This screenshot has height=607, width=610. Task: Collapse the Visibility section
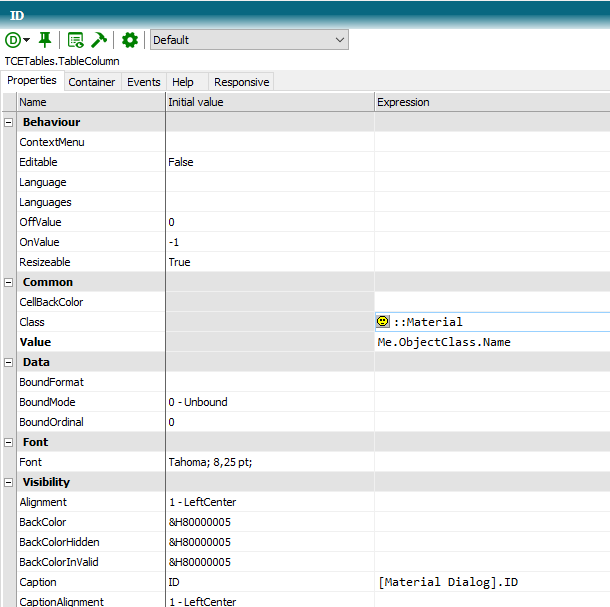(x=9, y=482)
